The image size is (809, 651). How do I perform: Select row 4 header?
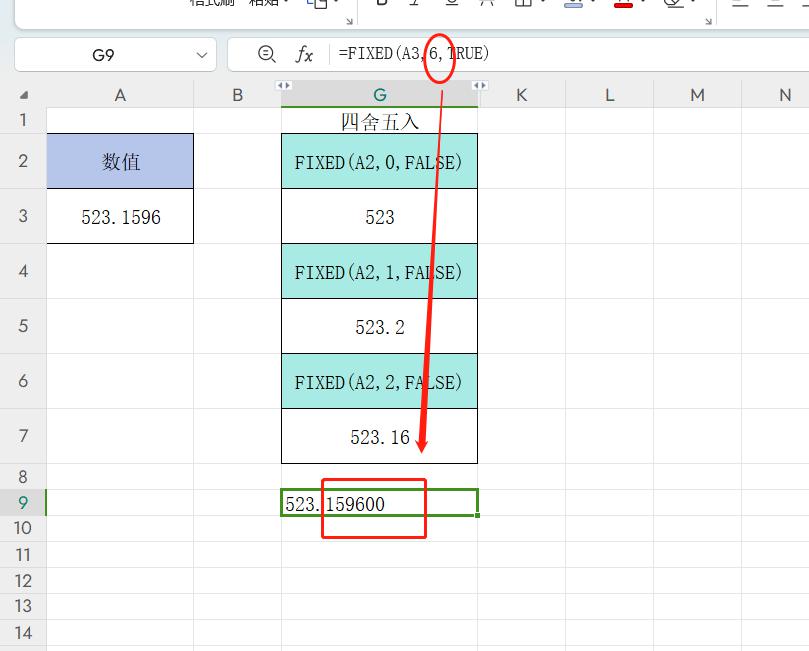point(23,271)
